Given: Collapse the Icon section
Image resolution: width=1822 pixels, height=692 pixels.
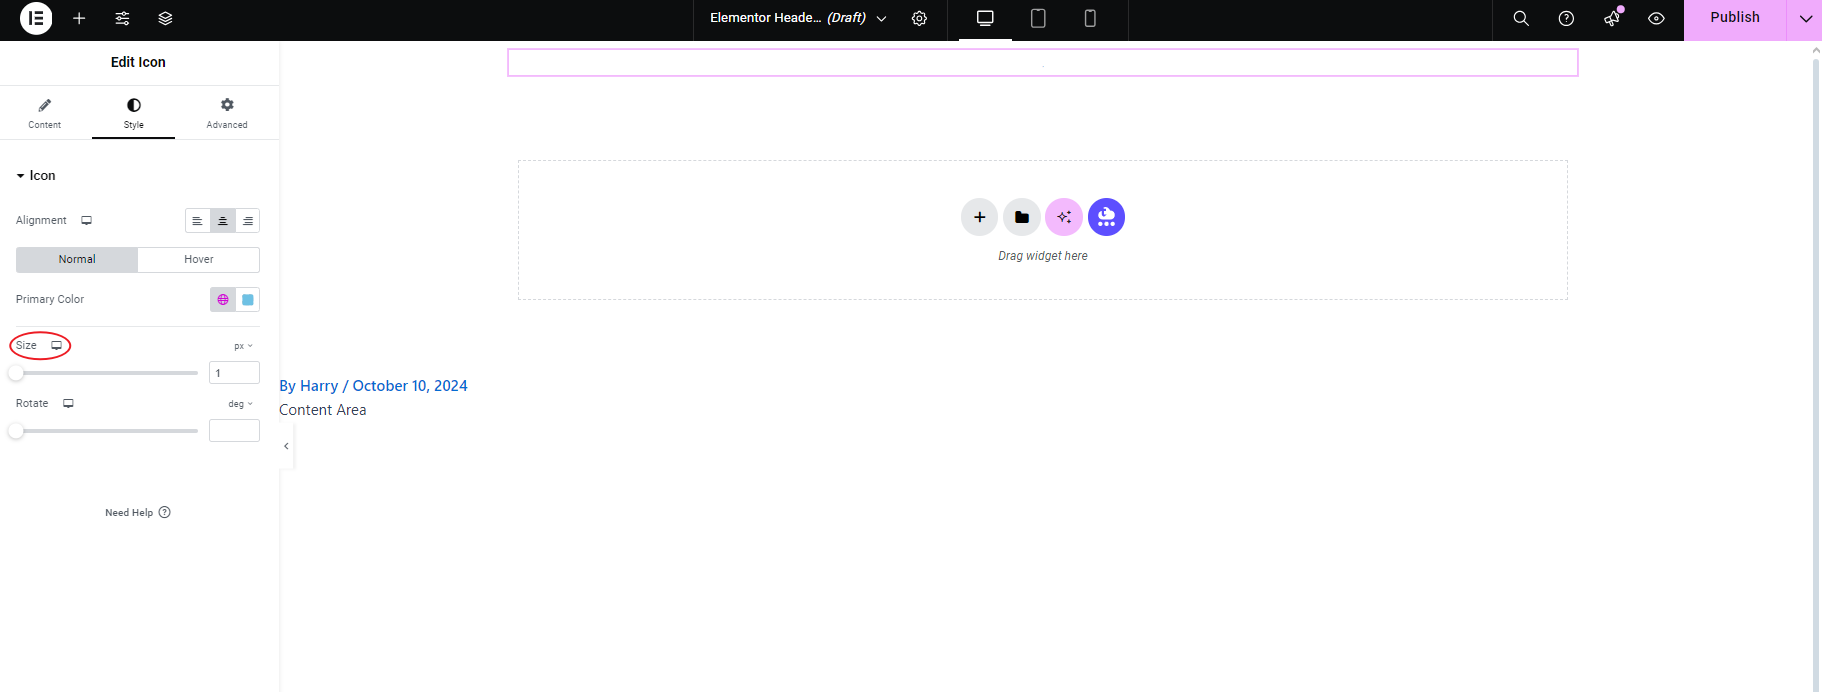Looking at the screenshot, I should (36, 176).
